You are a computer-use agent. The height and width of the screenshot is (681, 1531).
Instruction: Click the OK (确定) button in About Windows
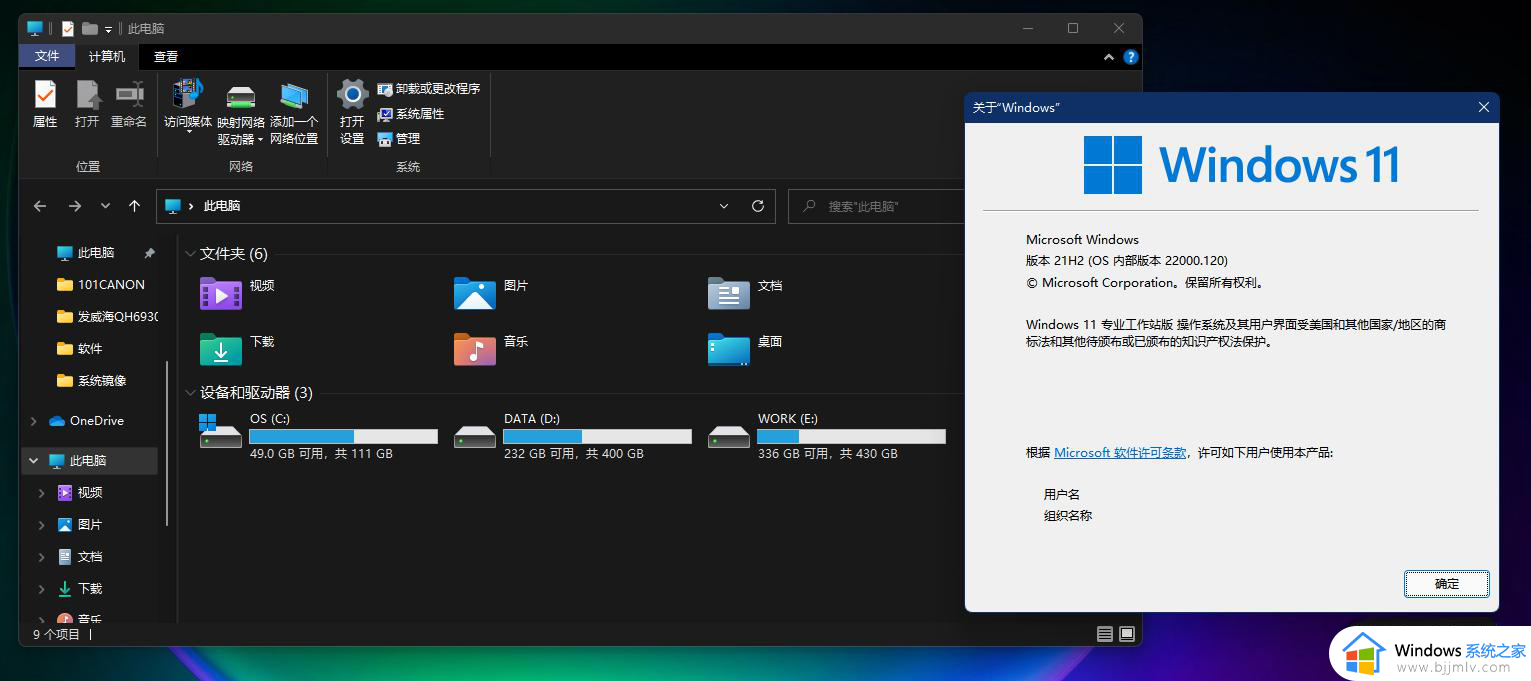[x=1446, y=584]
